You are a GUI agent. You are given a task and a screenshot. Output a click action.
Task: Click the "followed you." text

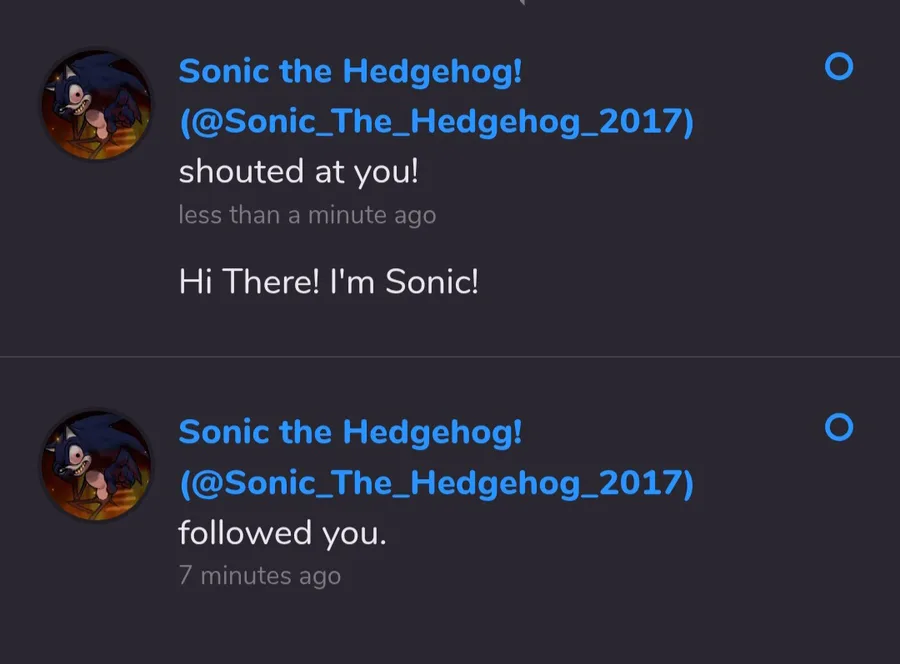click(282, 533)
